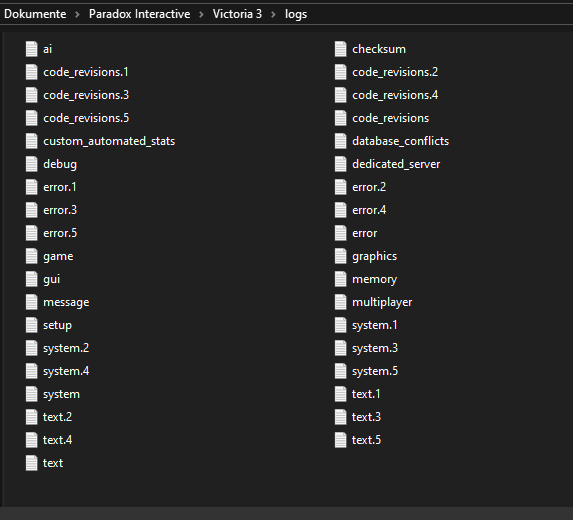
Task: Navigate to Victoria 3 breadcrumb folder
Action: 238,14
